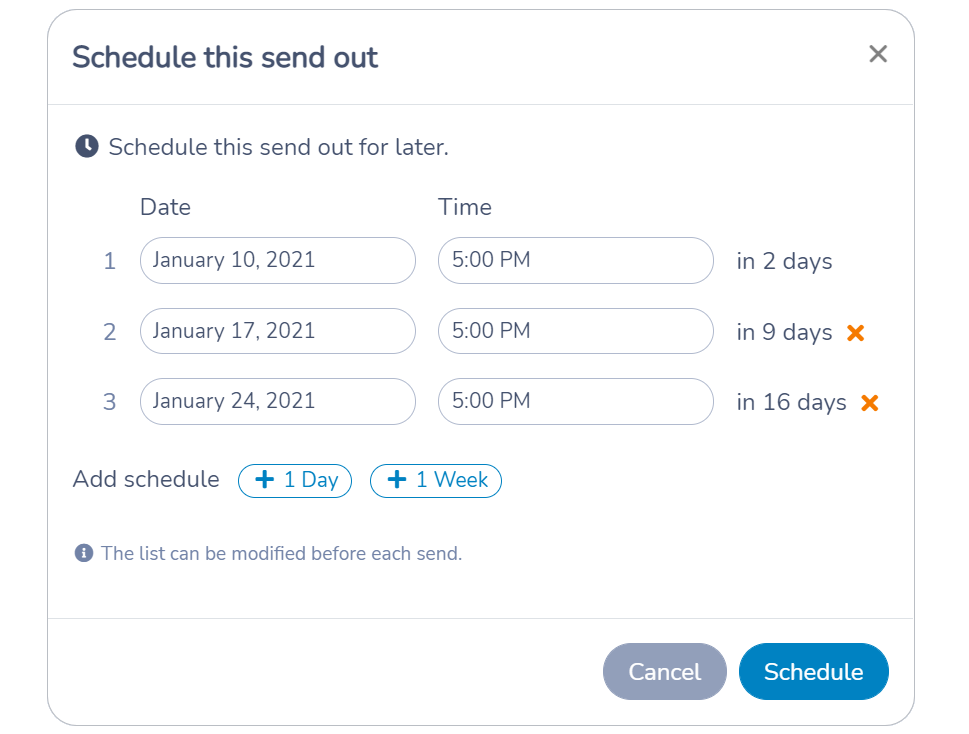Confirm with the blue Schedule button
This screenshot has height=734, width=969.
[813, 672]
